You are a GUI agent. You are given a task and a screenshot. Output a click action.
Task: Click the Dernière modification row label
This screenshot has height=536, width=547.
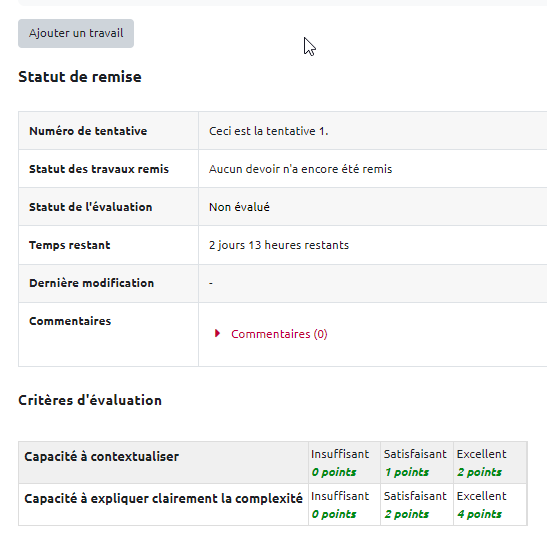pyautogui.click(x=91, y=283)
